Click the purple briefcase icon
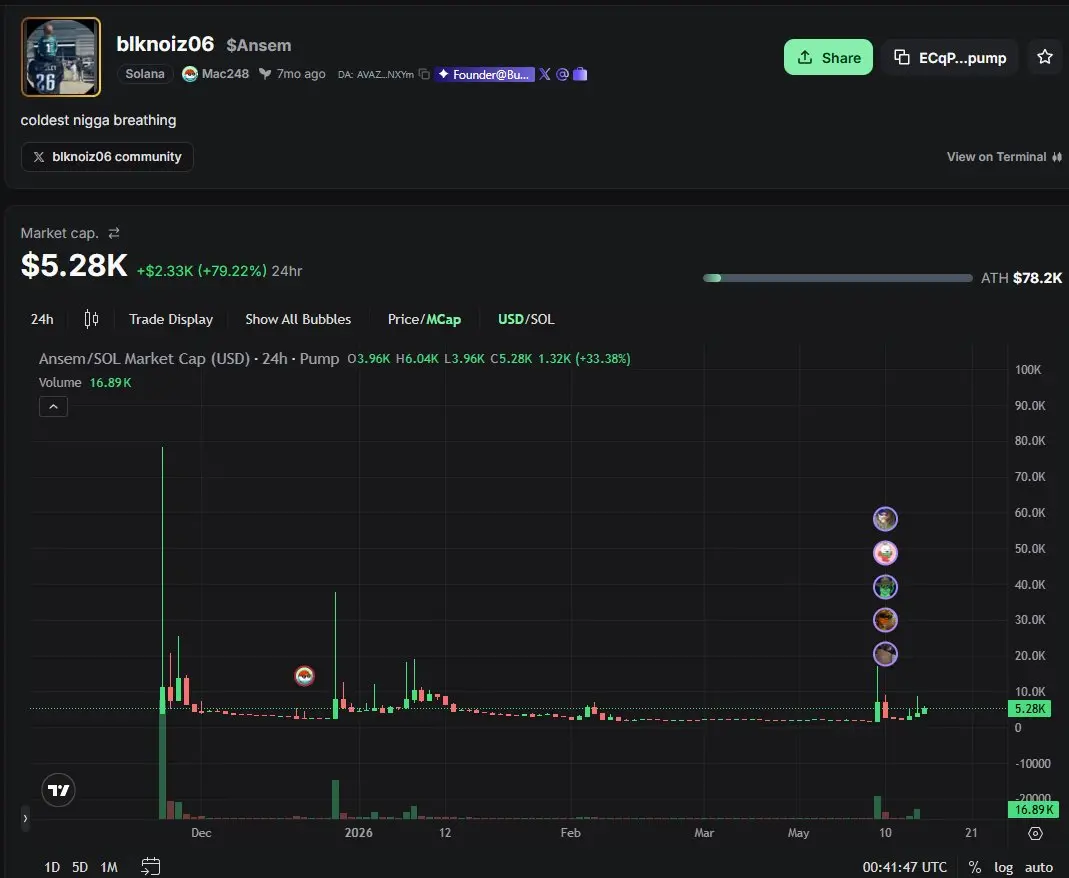 point(580,74)
